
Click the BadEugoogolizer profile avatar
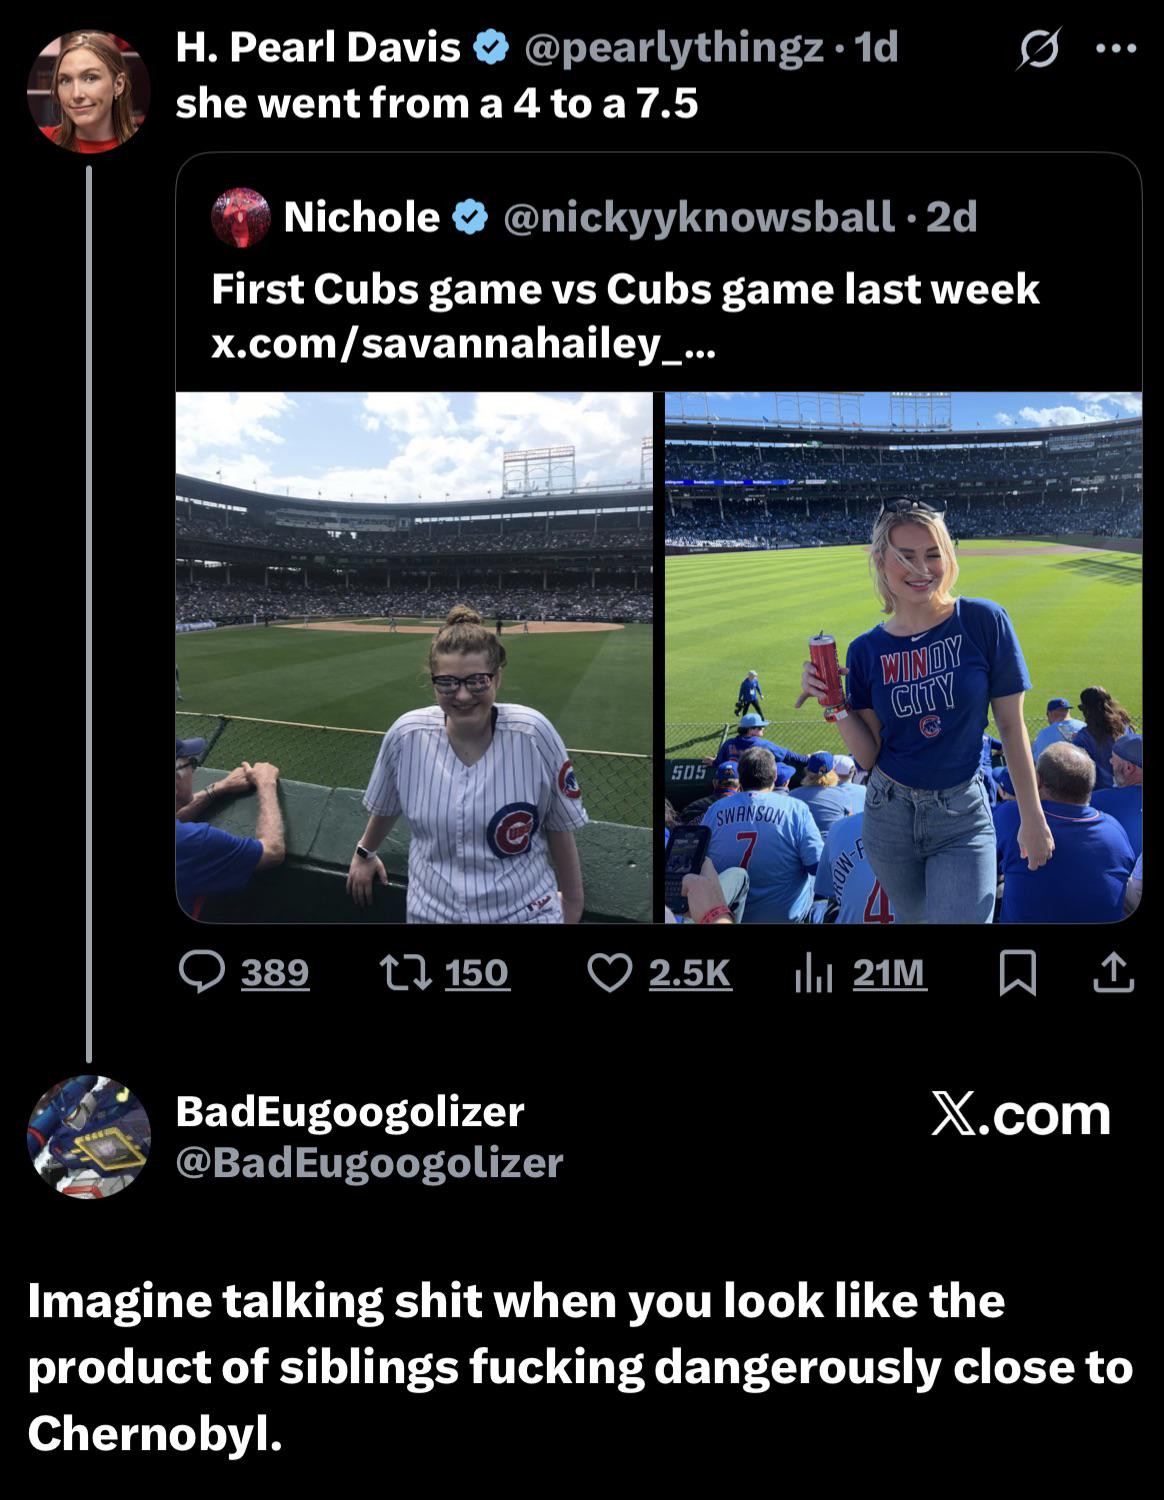pyautogui.click(x=88, y=1137)
